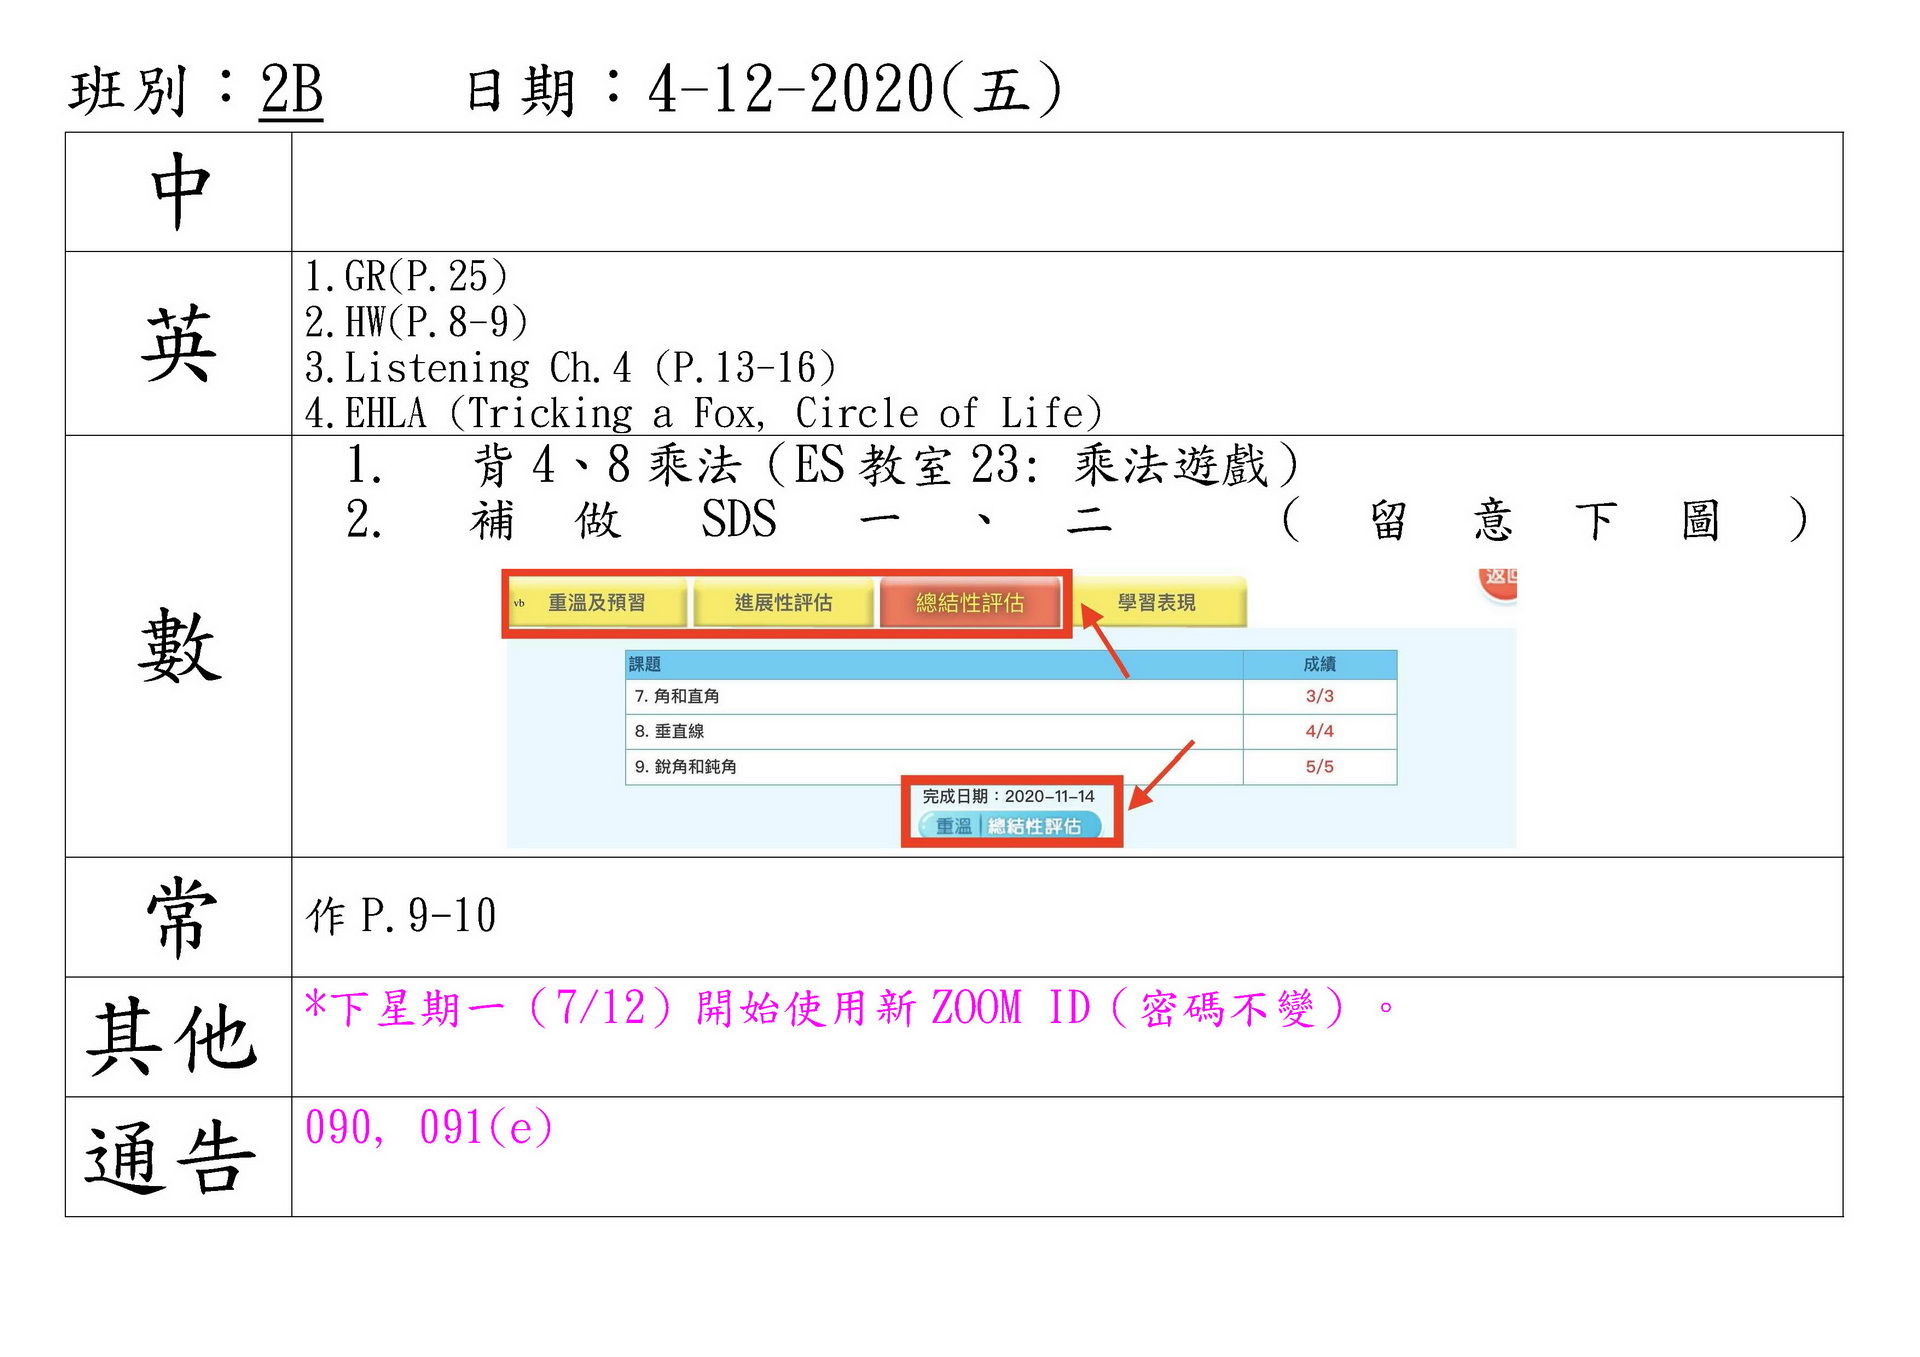Open the 重溫及預習 tab
The height and width of the screenshot is (1357, 1920).
pyautogui.click(x=597, y=603)
